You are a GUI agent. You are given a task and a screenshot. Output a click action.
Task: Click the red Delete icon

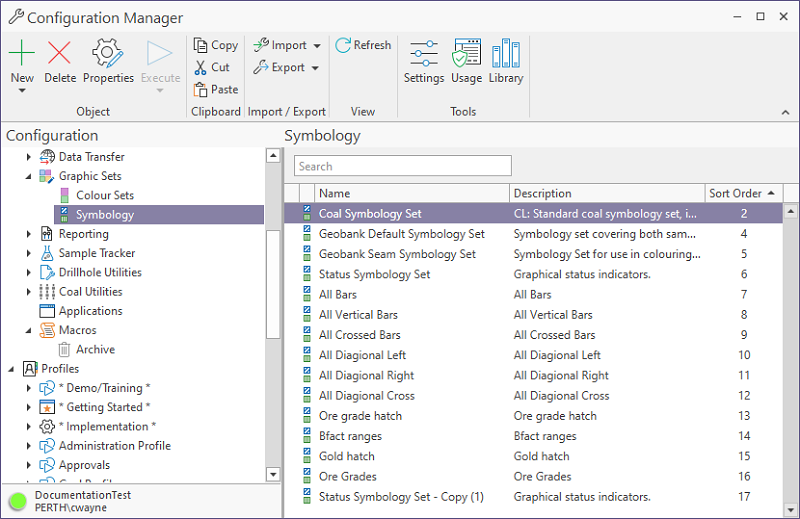click(60, 53)
